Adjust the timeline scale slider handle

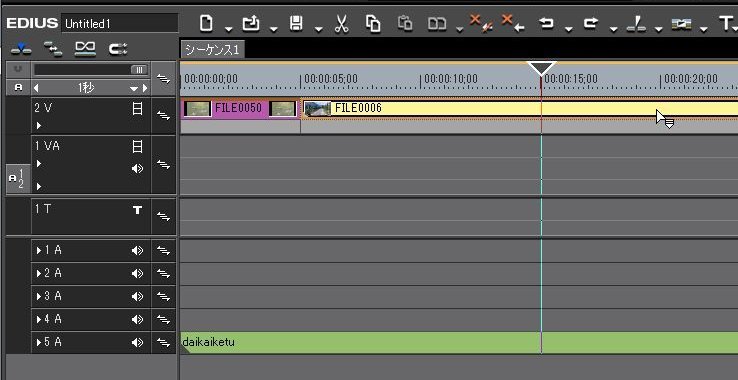point(139,70)
